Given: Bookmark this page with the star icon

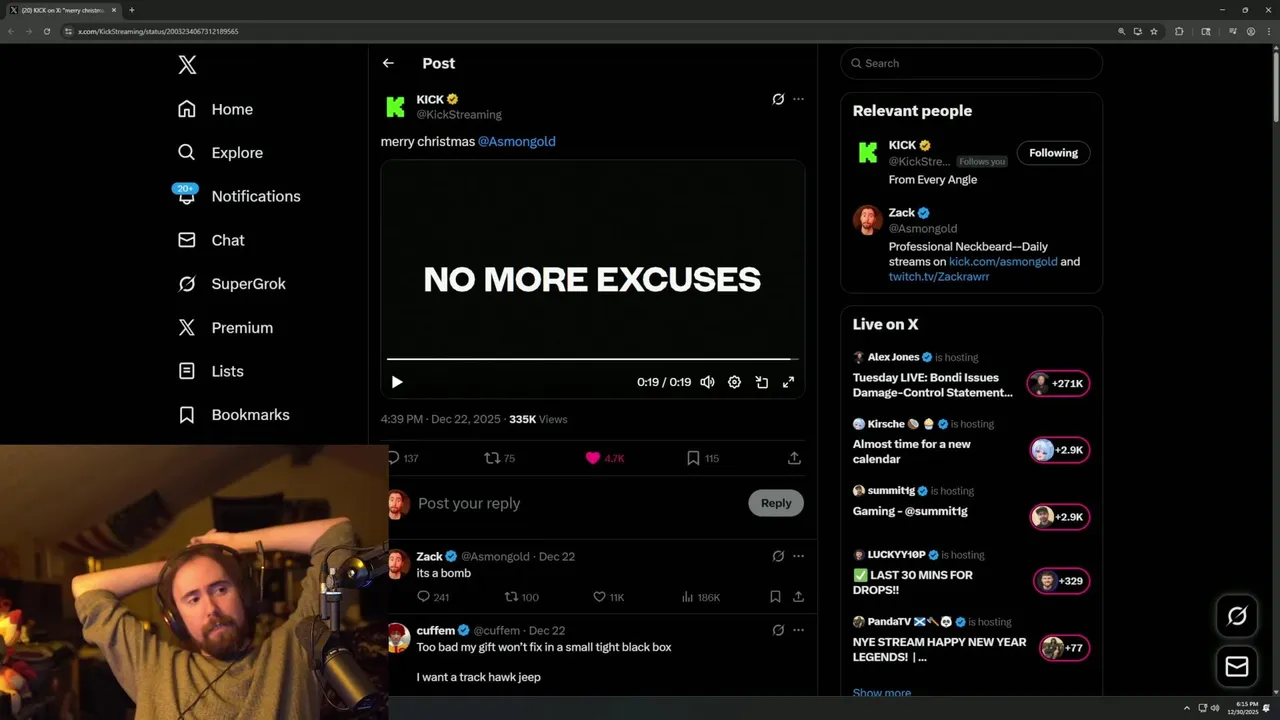Looking at the screenshot, I should point(1154,31).
